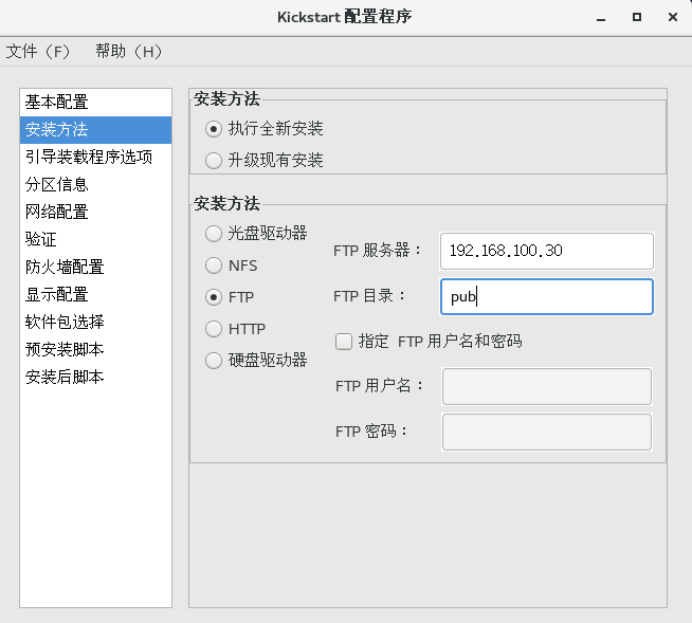Select FTP installation method
692x623 pixels.
213,297
